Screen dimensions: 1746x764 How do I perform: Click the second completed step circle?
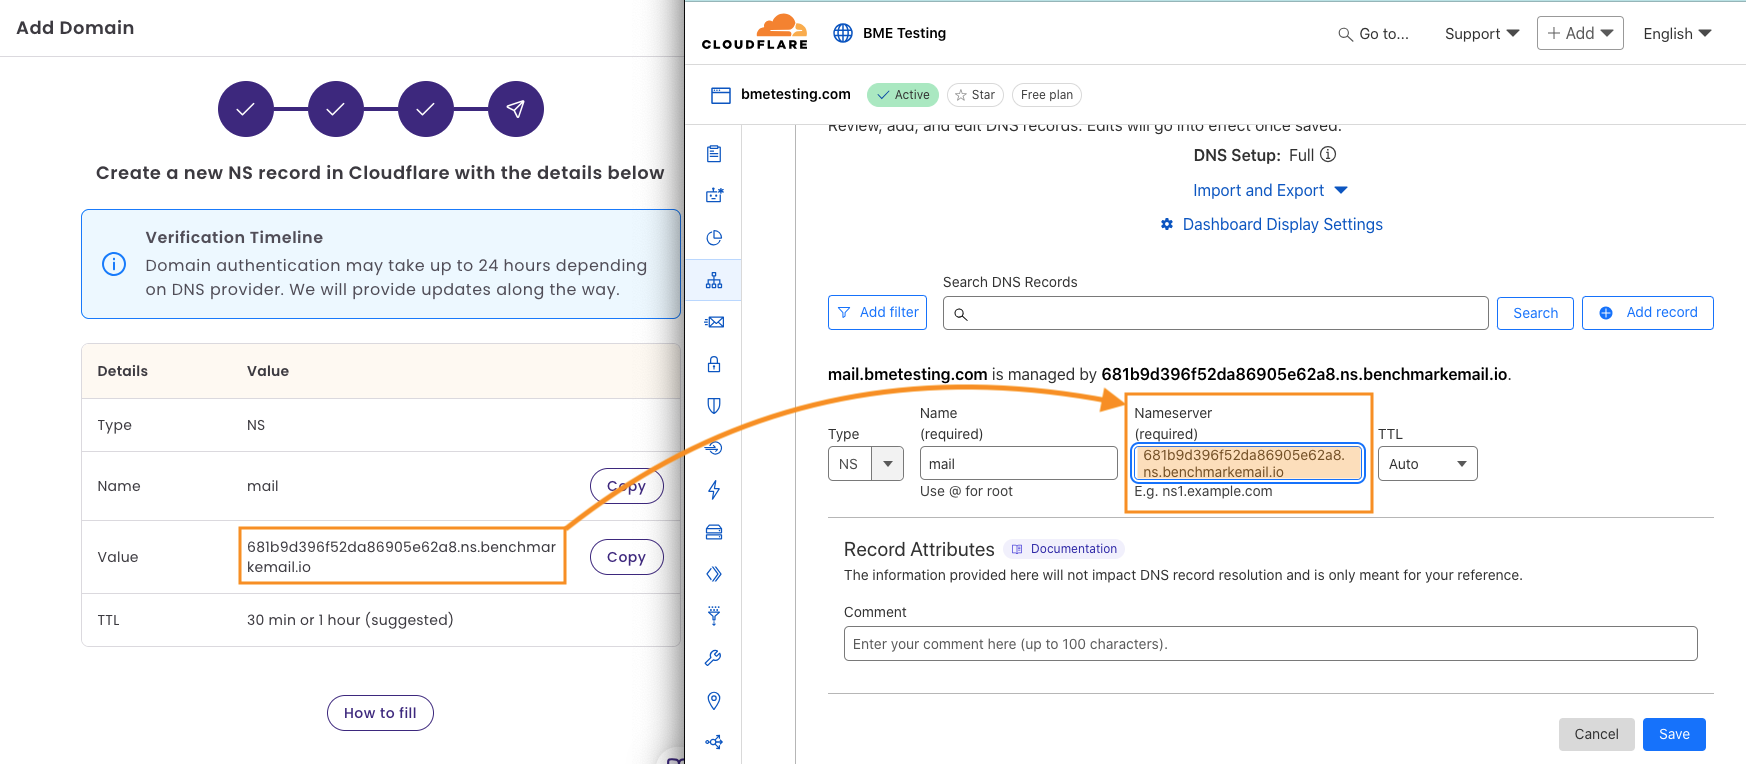[x=336, y=109]
